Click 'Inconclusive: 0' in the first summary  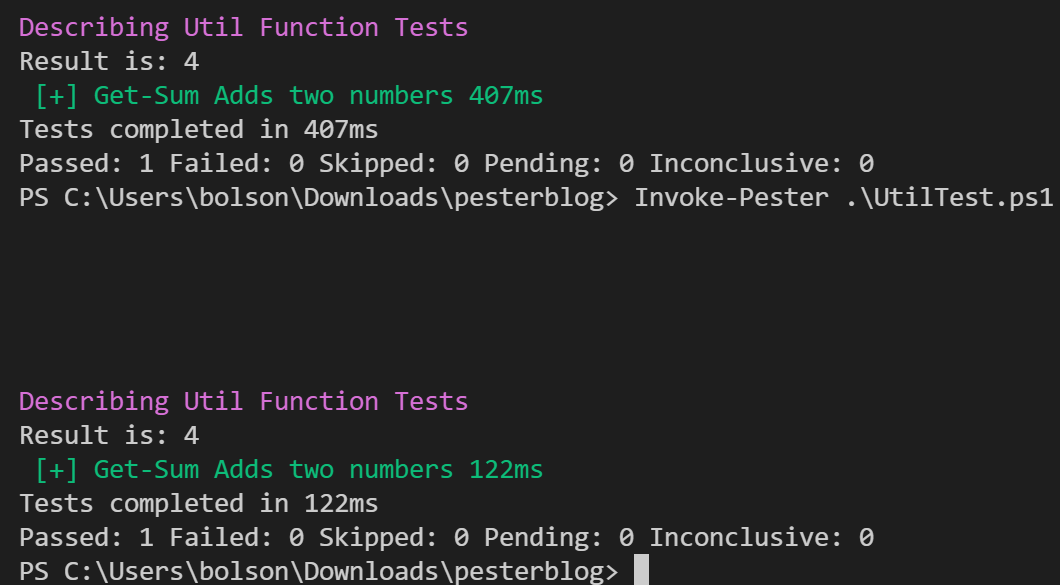[x=762, y=164]
